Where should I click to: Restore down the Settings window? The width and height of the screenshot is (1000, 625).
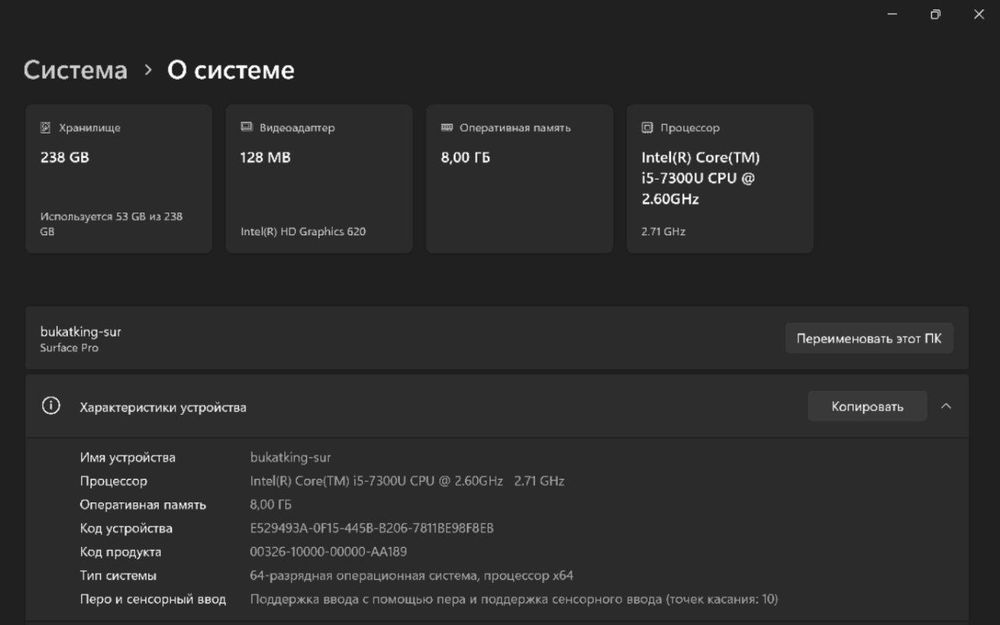pos(935,14)
